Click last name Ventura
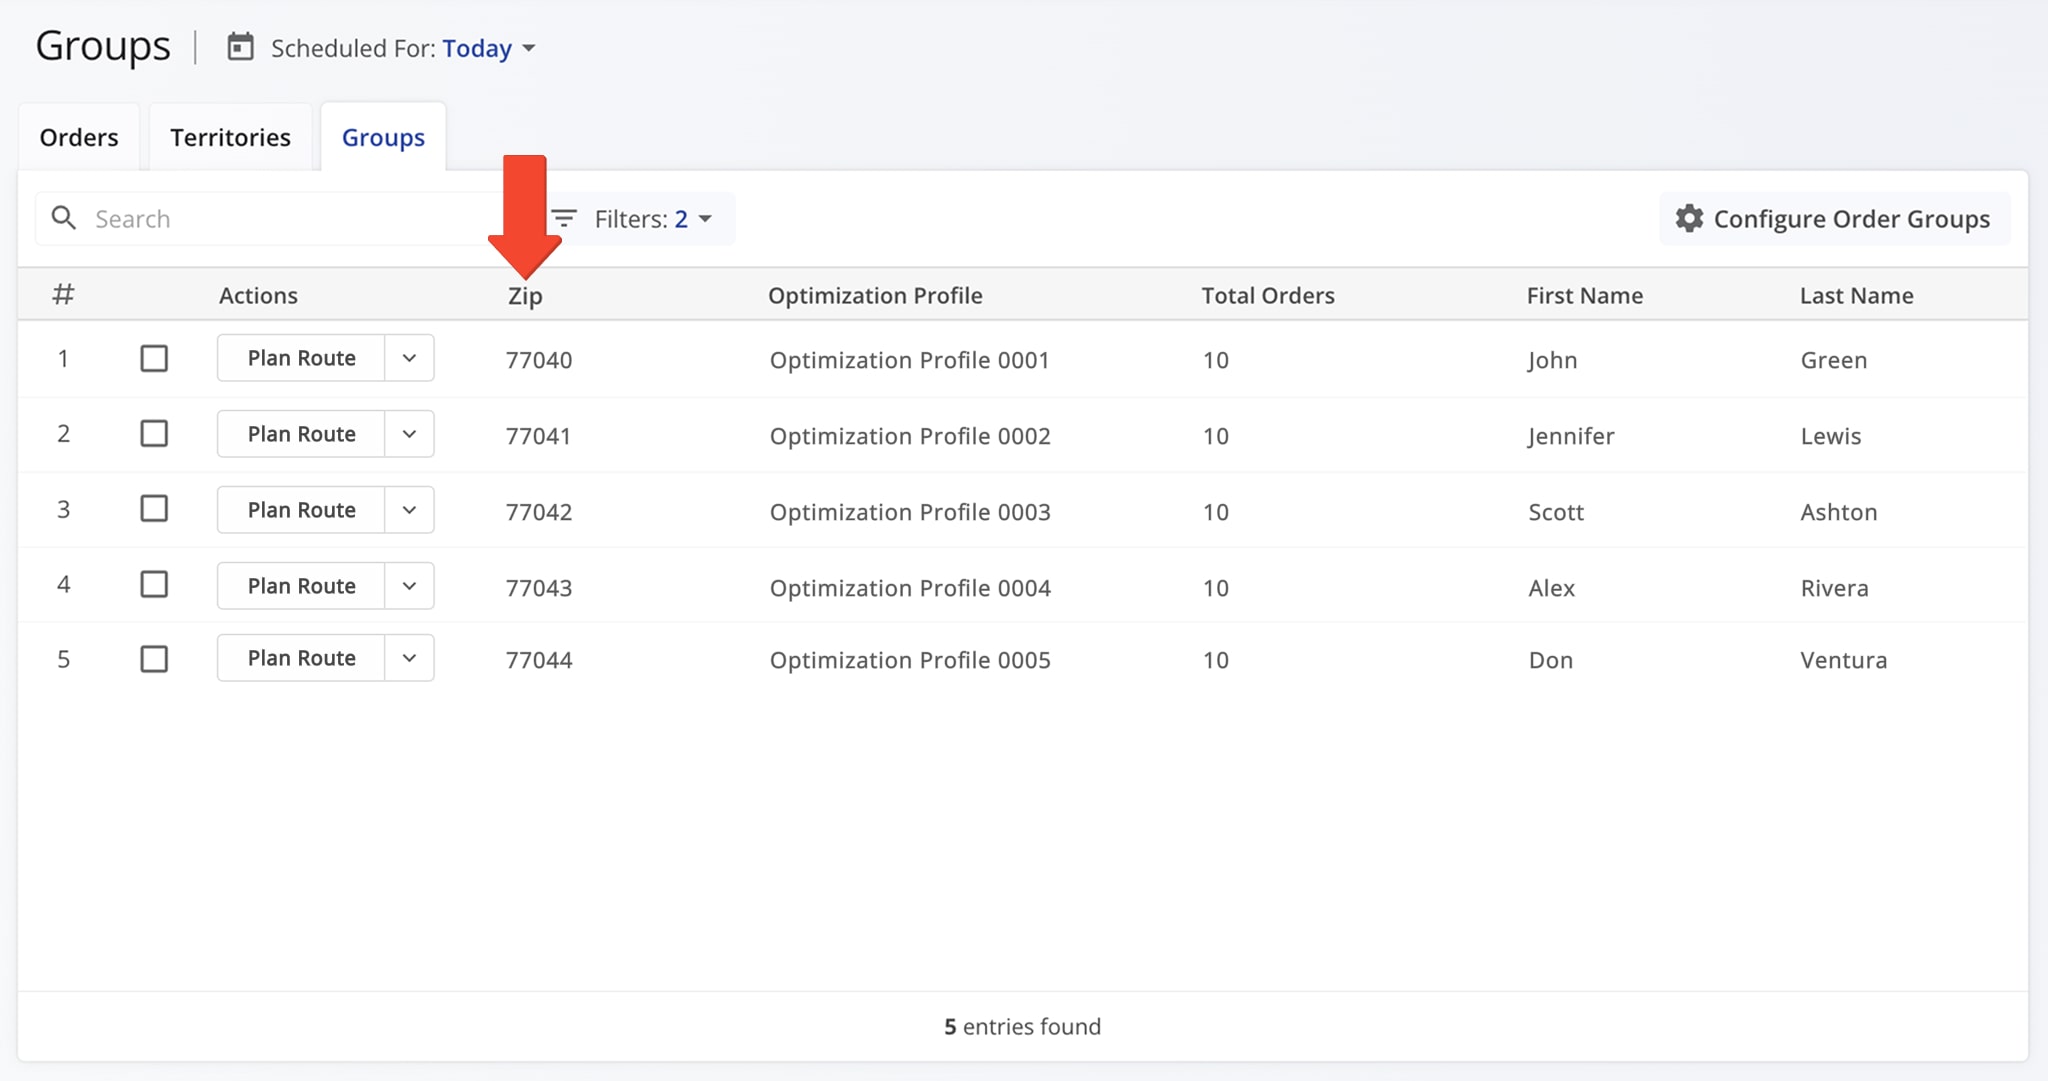Viewport: 2048px width, 1081px height. coord(1844,660)
